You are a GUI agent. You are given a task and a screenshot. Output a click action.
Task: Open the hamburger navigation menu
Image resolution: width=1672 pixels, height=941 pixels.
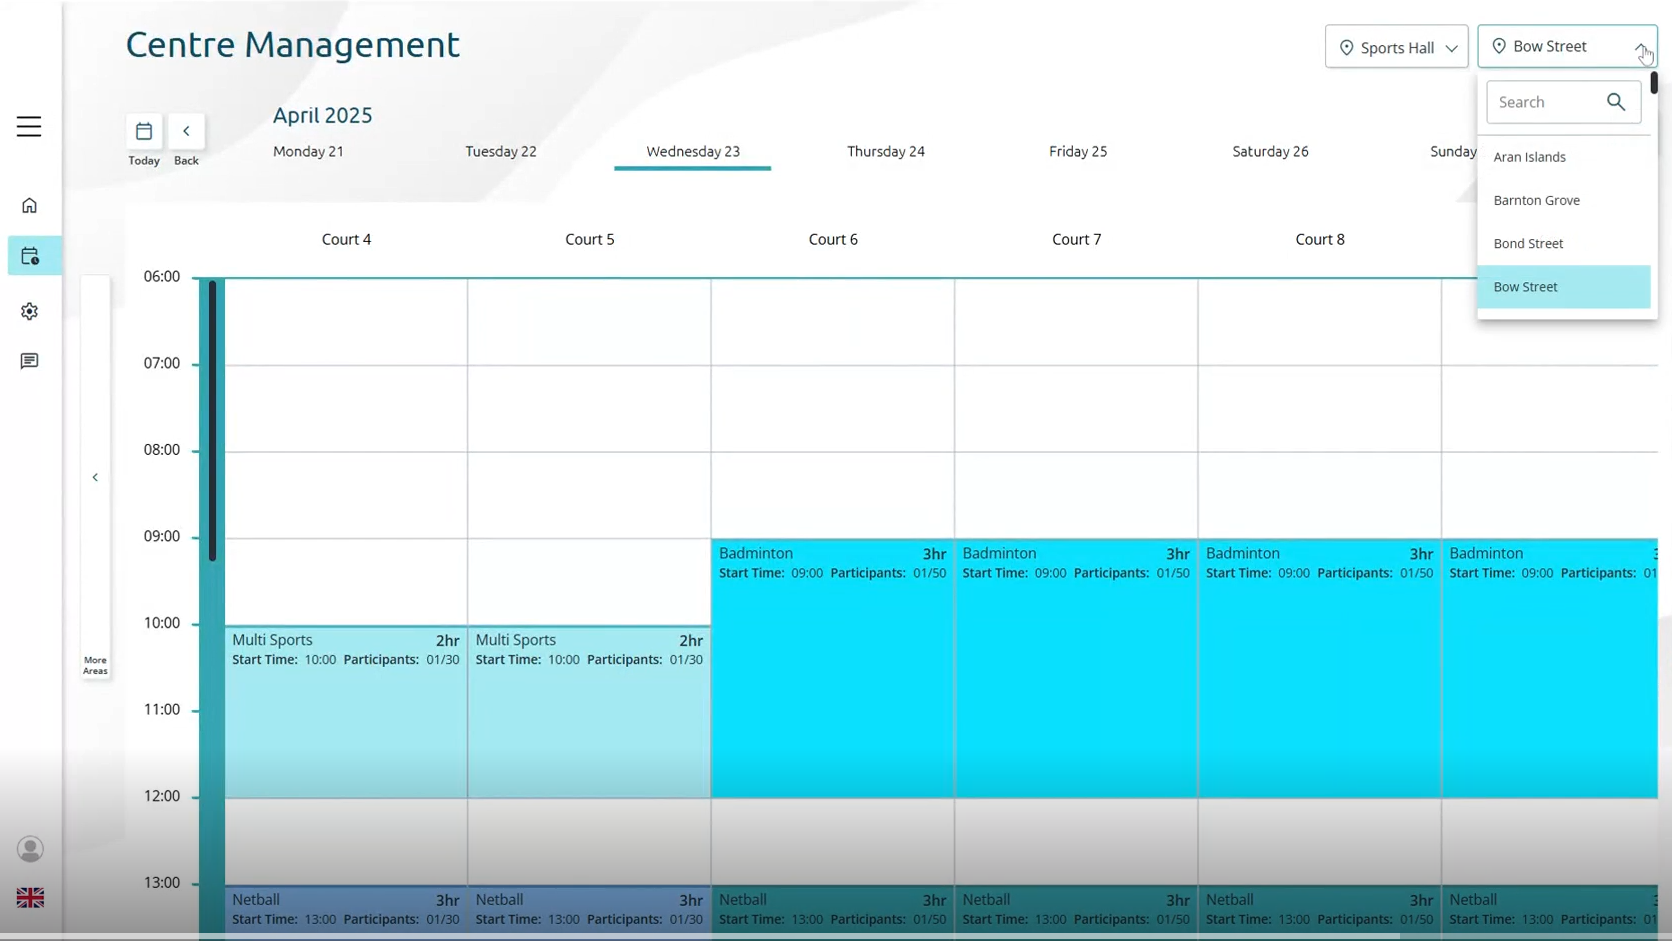(x=29, y=127)
